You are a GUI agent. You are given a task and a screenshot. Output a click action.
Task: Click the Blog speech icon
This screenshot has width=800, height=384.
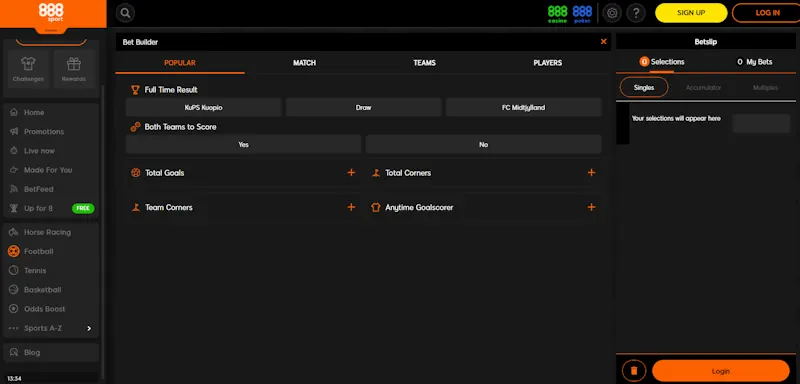(x=14, y=352)
